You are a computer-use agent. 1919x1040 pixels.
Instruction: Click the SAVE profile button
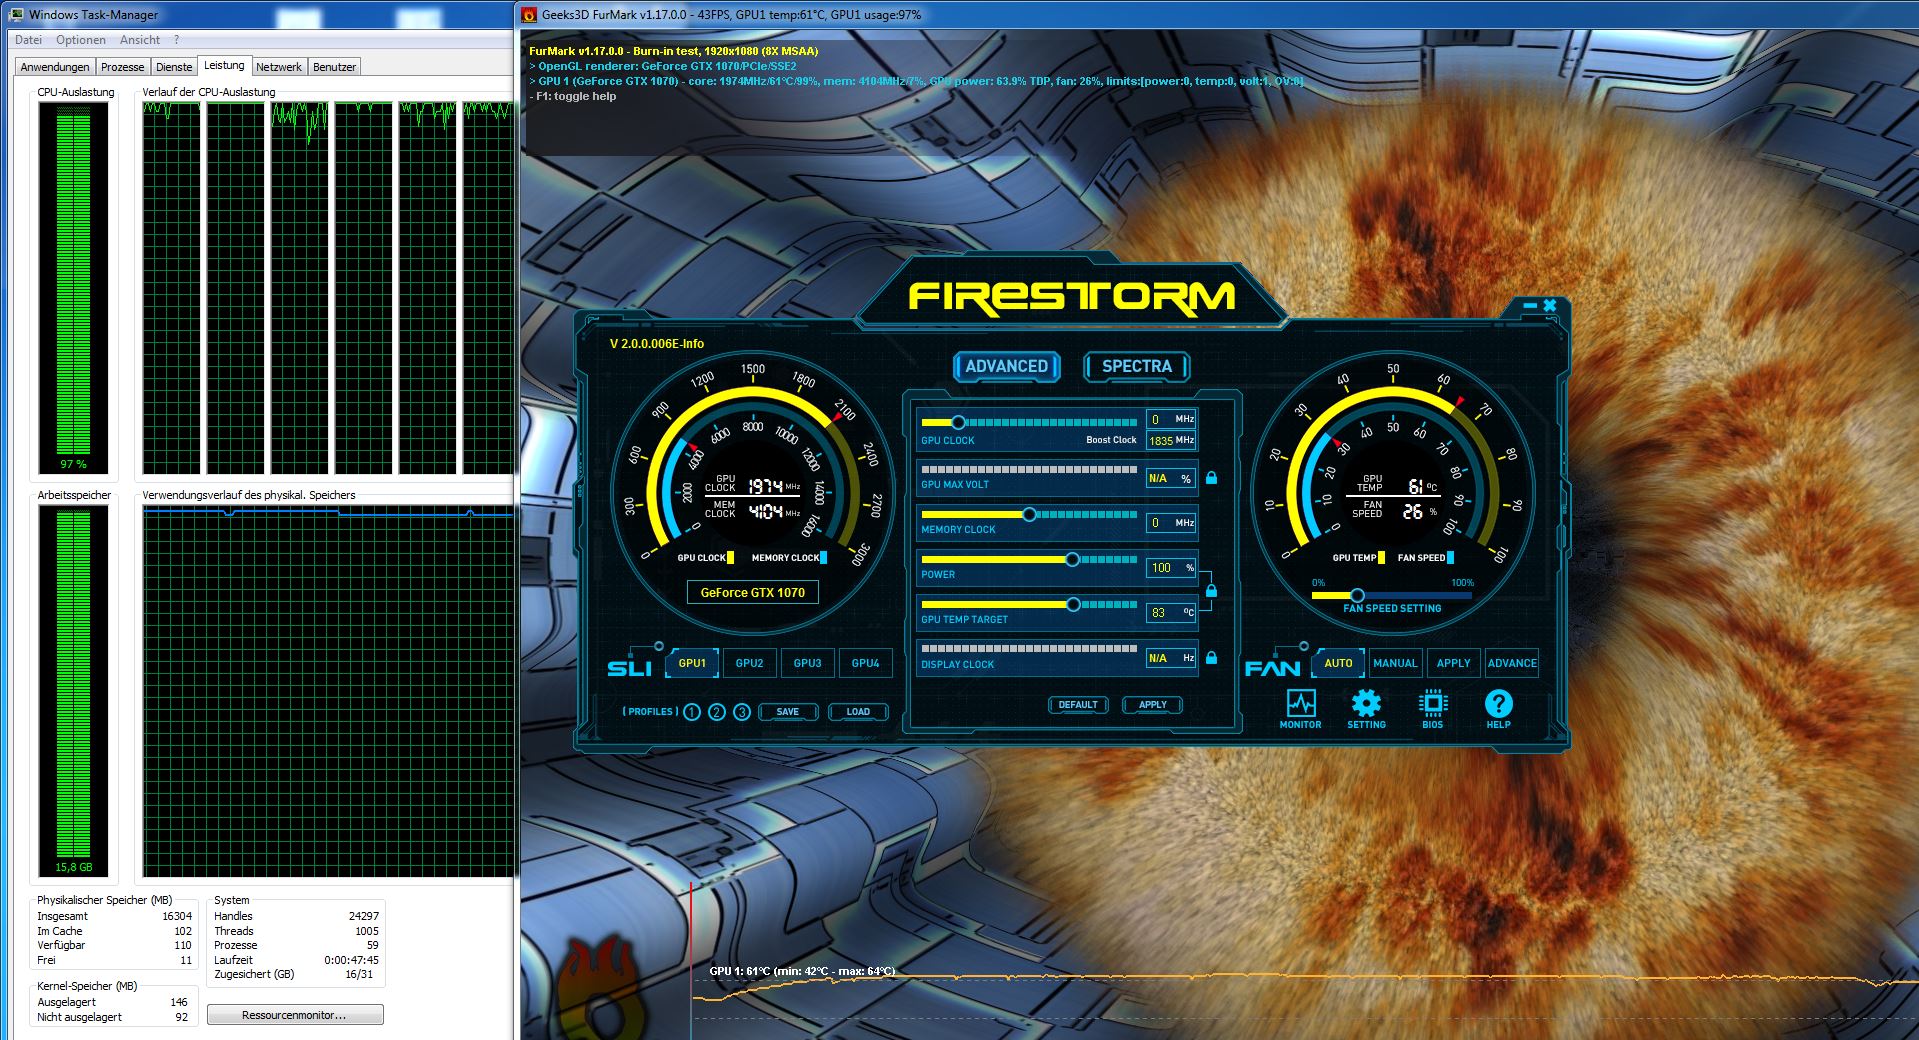point(788,712)
